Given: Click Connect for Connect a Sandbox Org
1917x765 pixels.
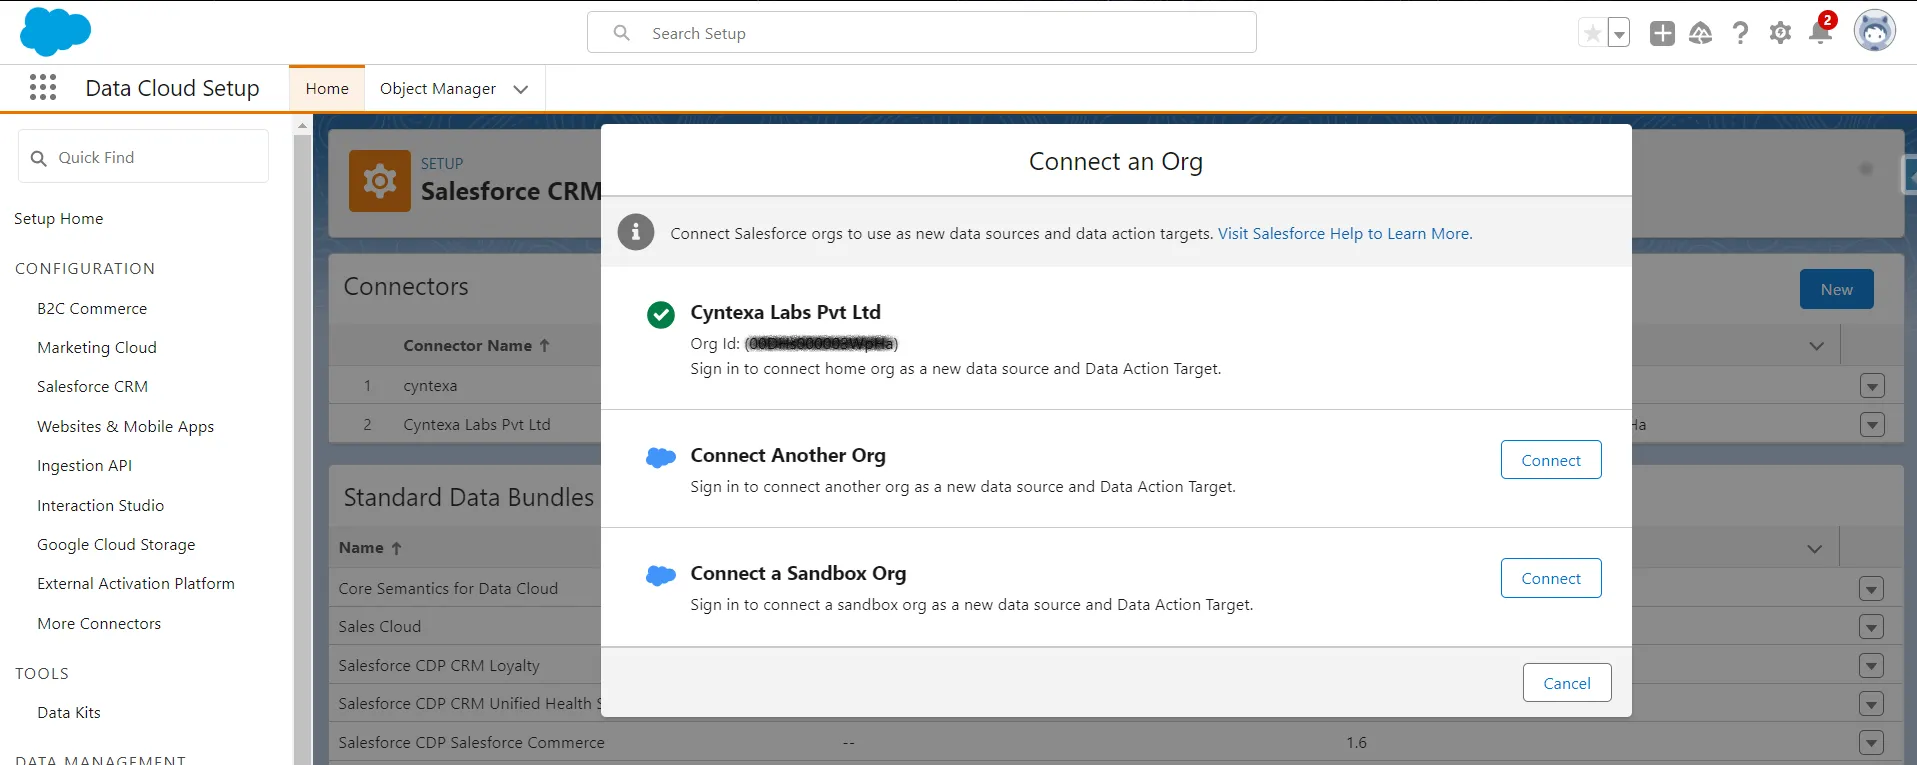Looking at the screenshot, I should [x=1550, y=578].
